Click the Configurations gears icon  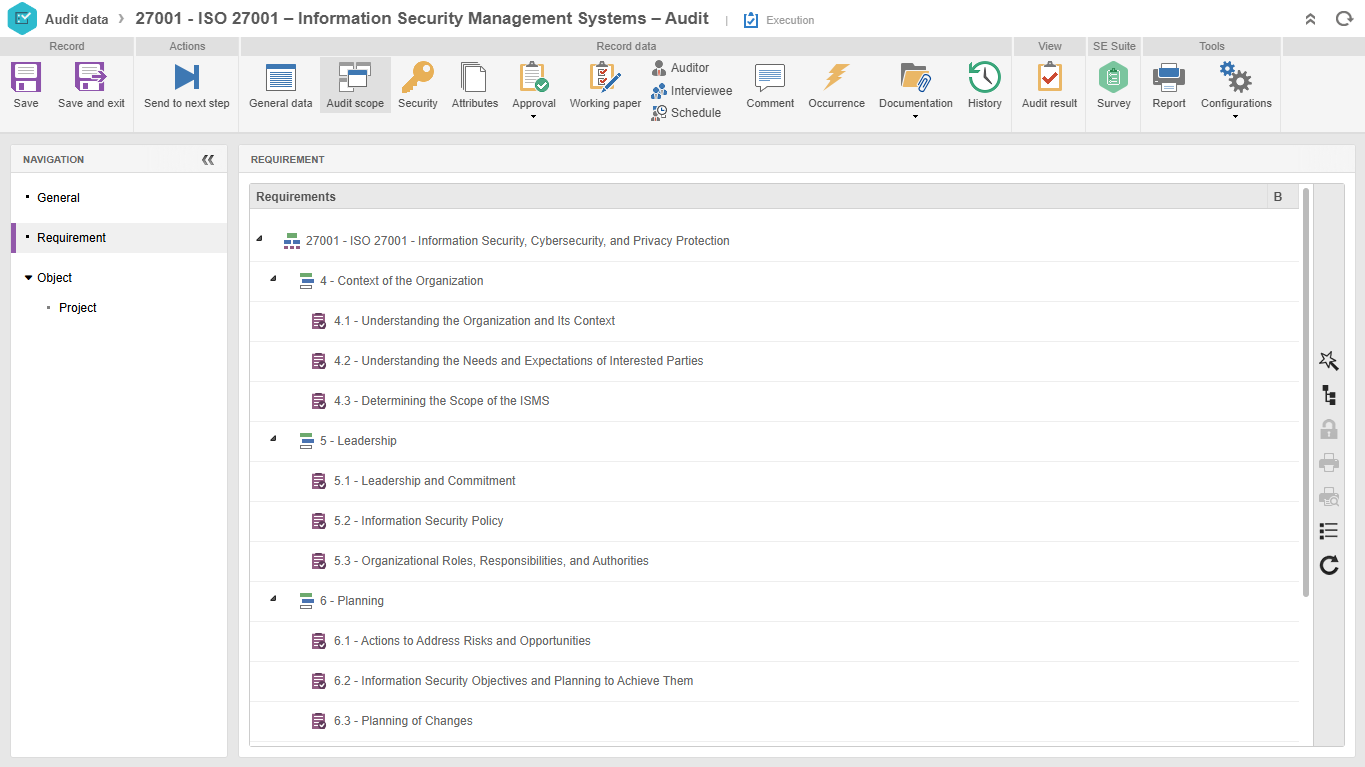(x=1236, y=78)
